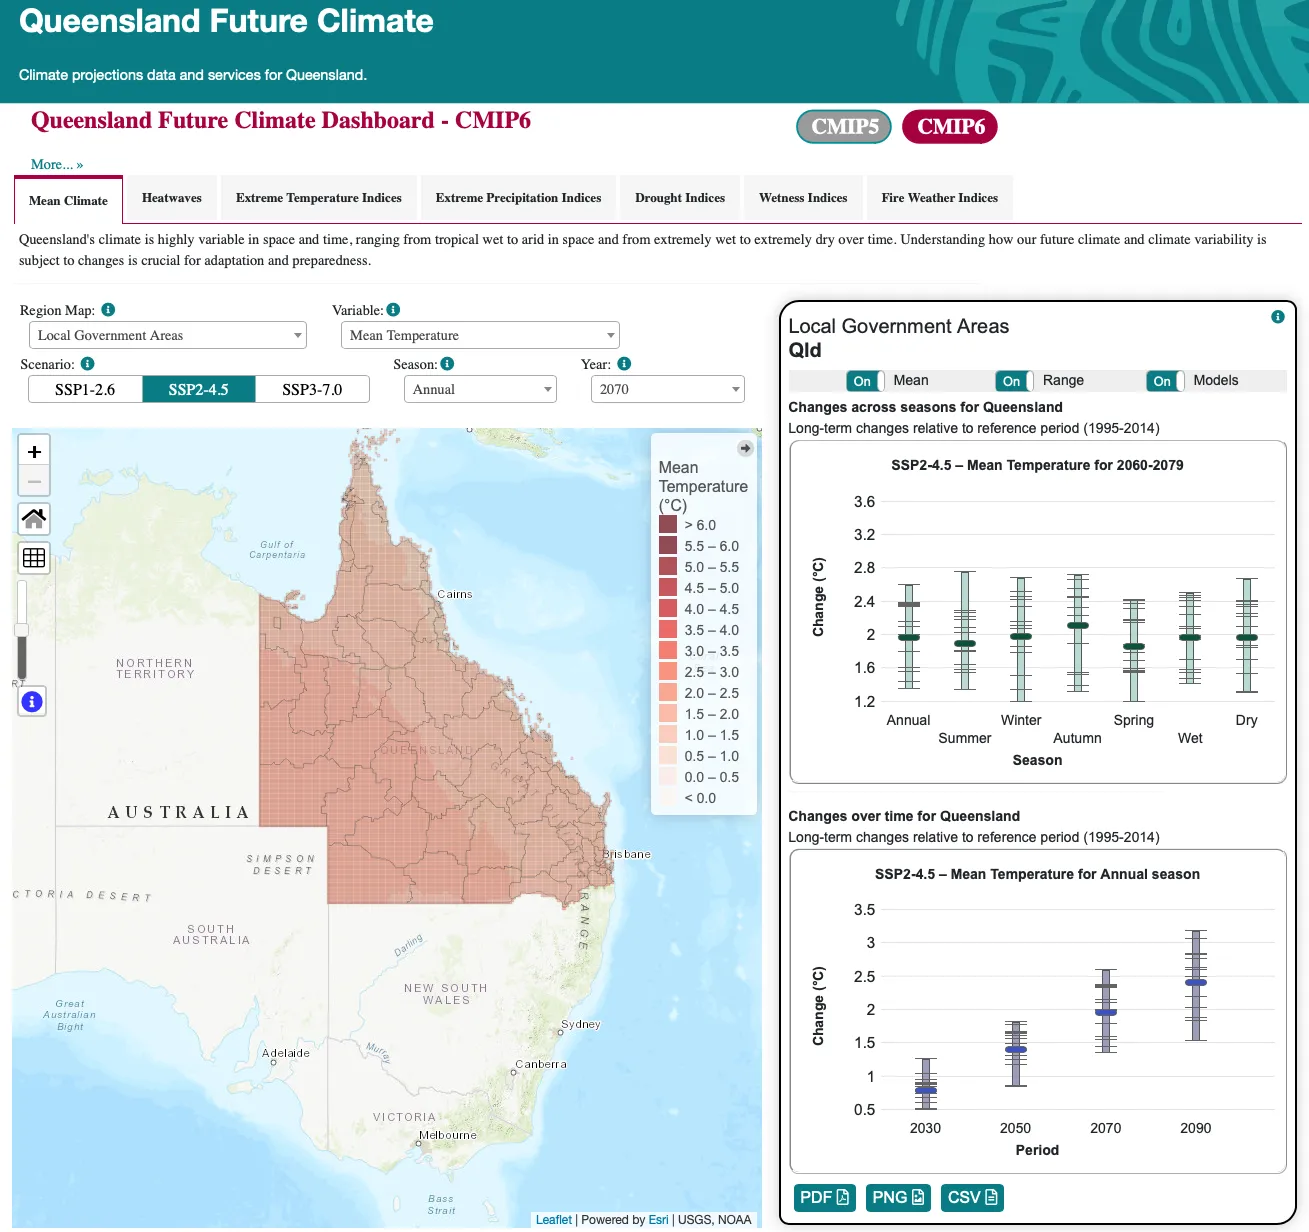Click the map home extent icon
This screenshot has width=1309, height=1232.
pyautogui.click(x=34, y=518)
